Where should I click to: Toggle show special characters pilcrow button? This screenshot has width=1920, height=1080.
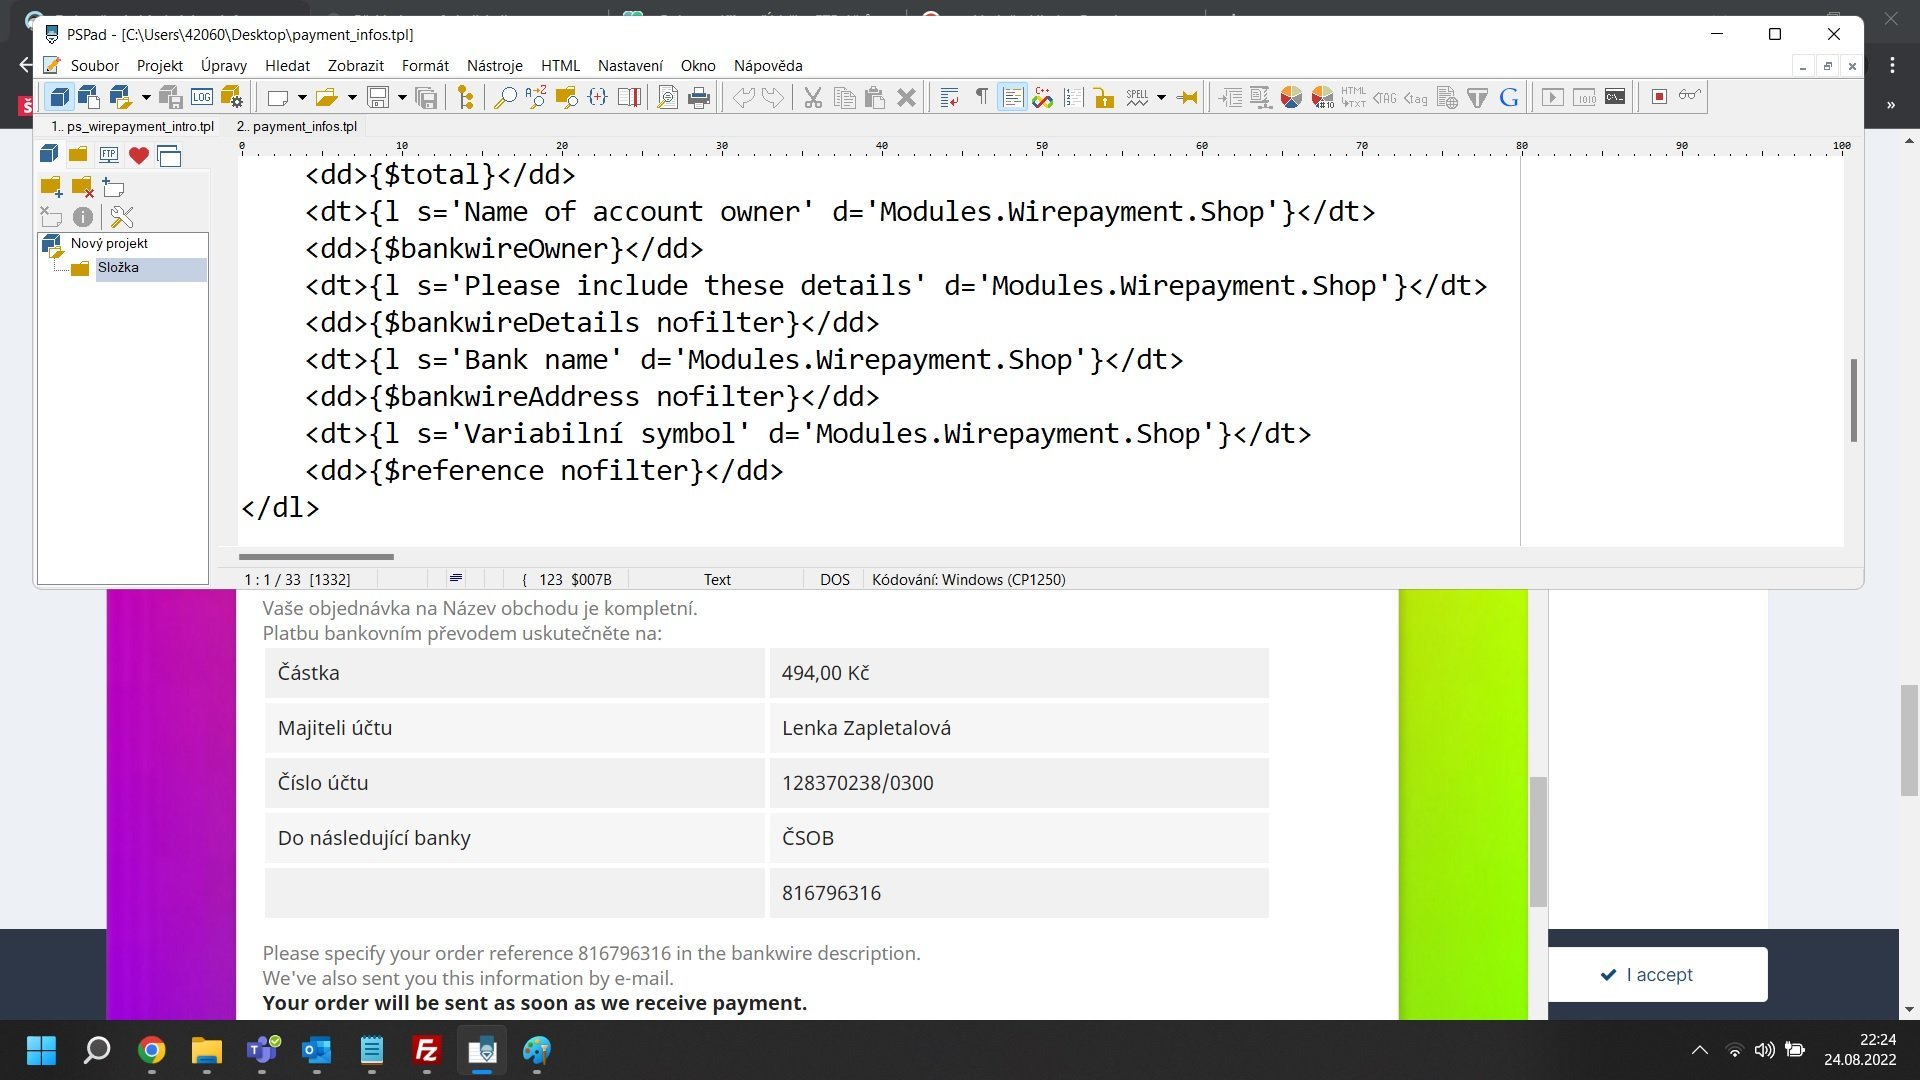click(x=981, y=97)
